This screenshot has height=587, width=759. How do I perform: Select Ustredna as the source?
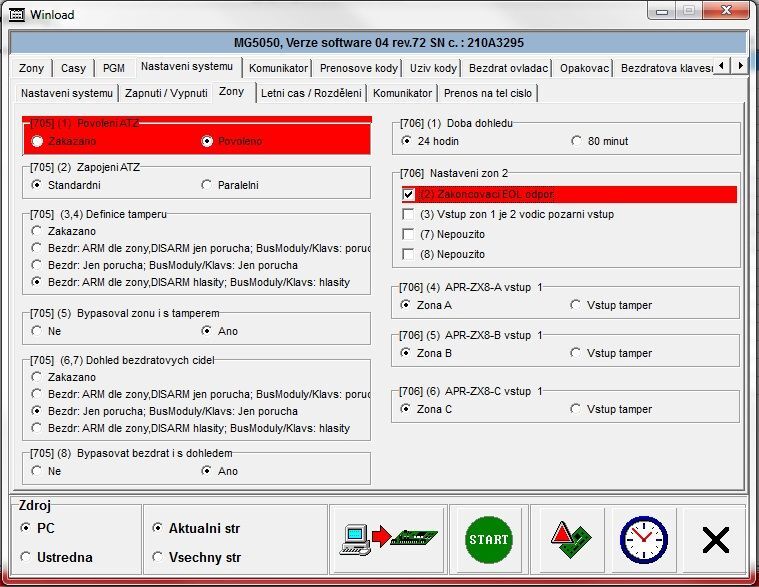point(26,557)
